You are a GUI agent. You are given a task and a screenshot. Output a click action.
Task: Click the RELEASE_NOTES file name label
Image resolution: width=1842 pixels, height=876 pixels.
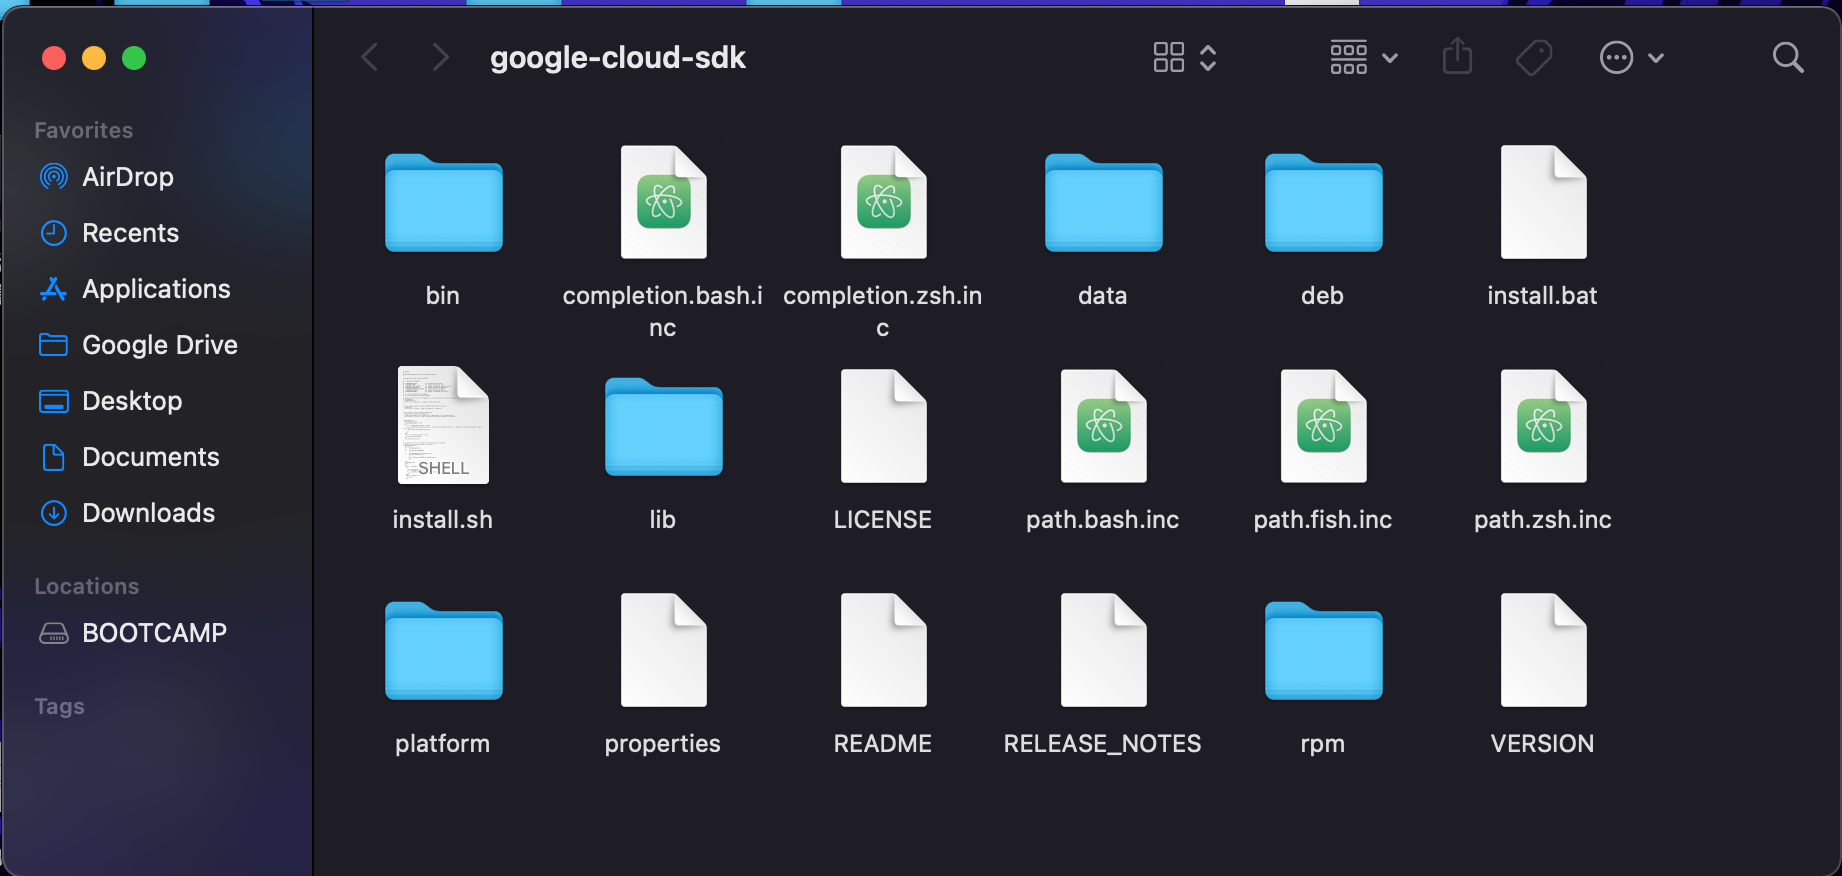pyautogui.click(x=1103, y=743)
